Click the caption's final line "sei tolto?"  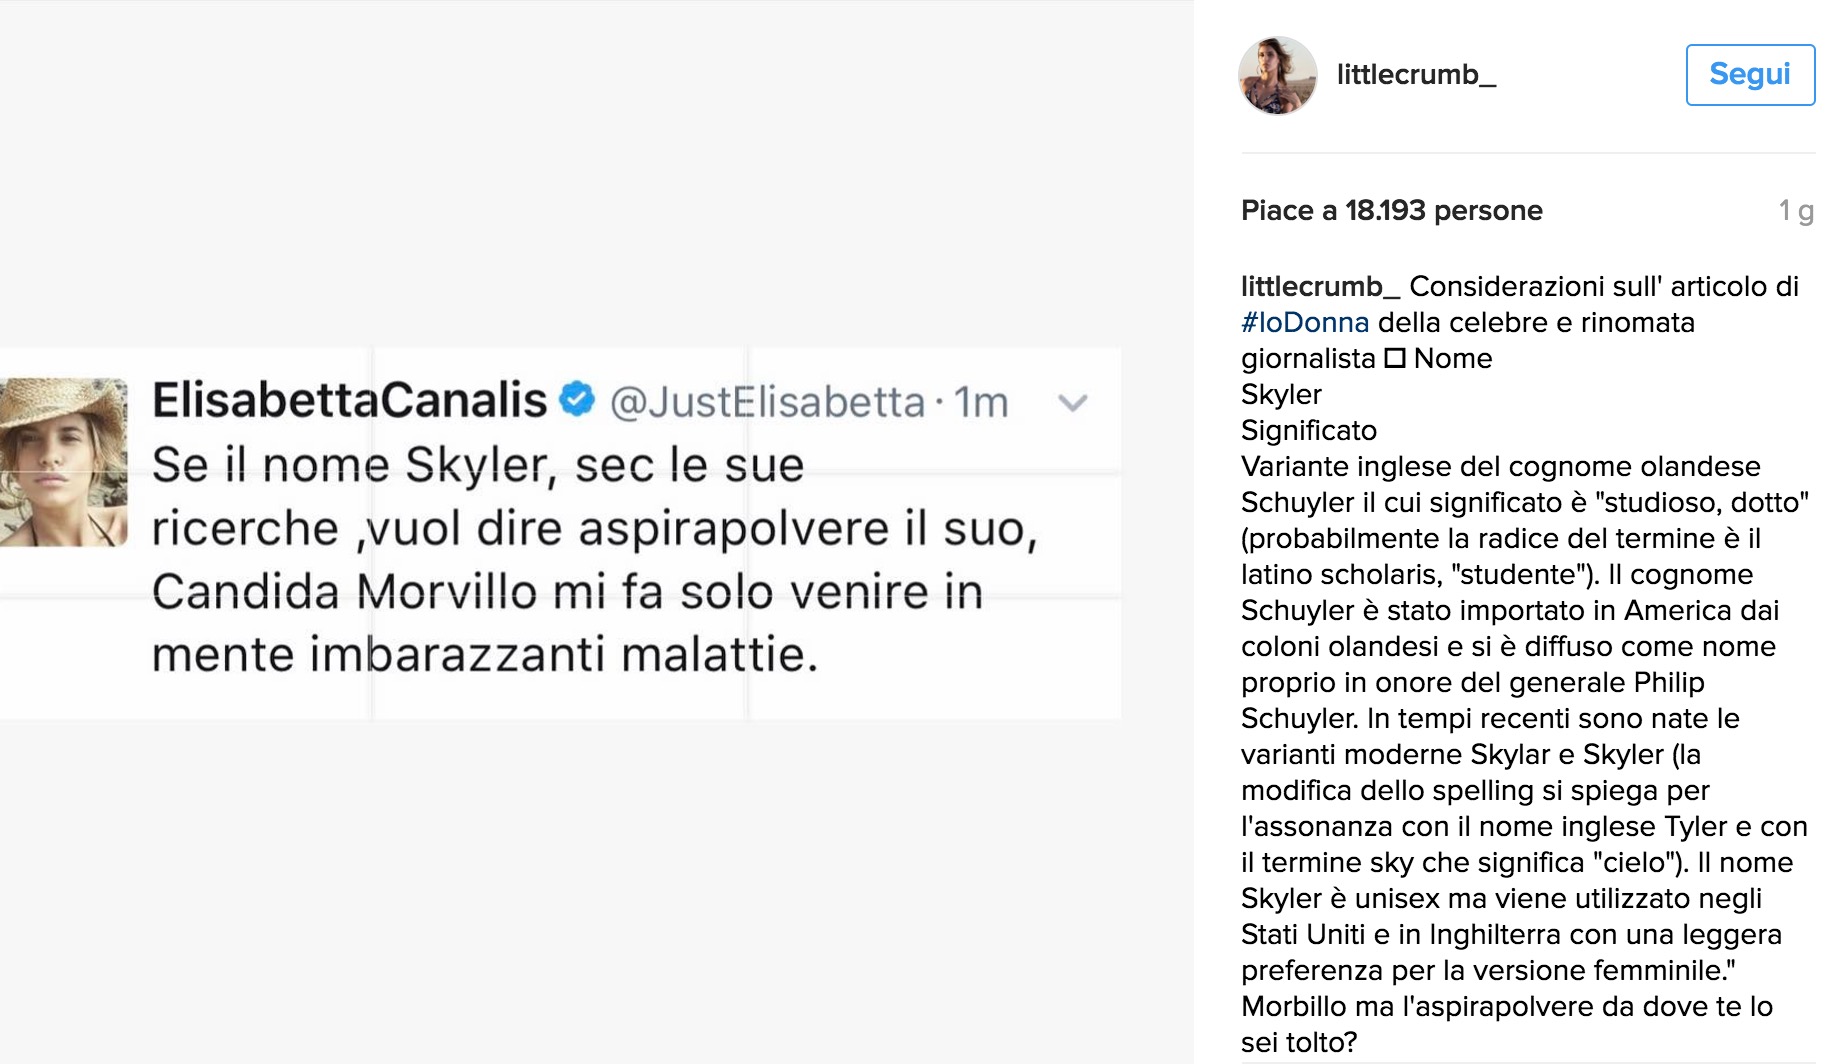(x=1298, y=1042)
